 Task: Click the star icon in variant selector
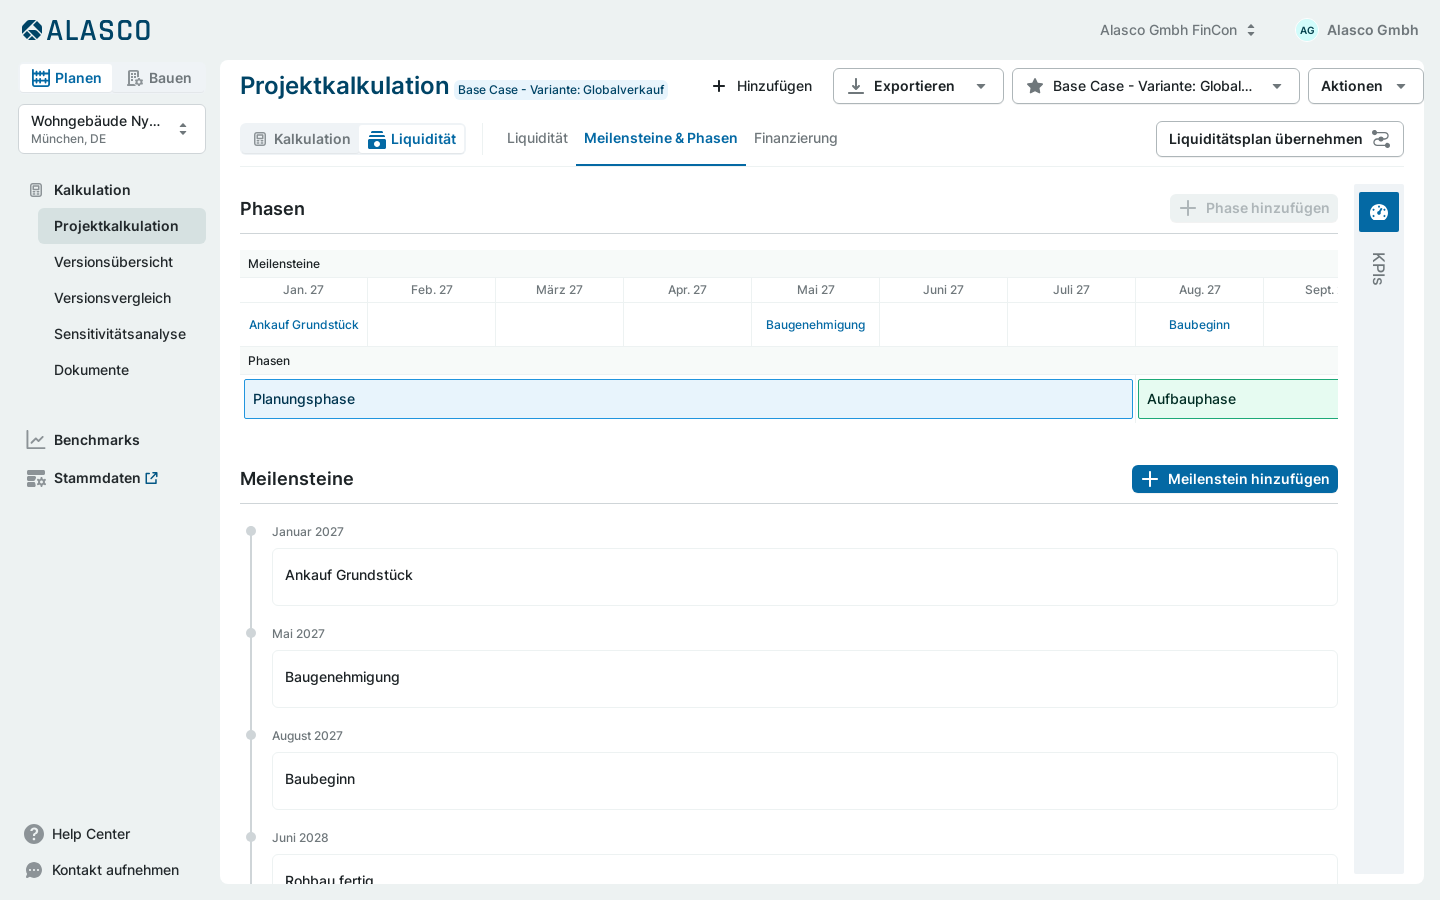(1035, 86)
